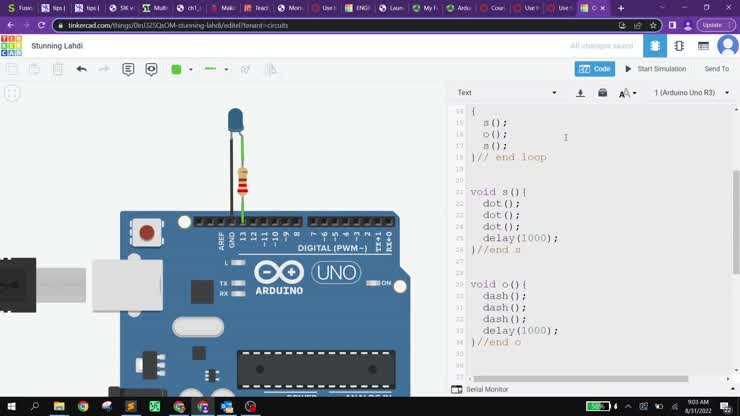Open the notes tool icon
Viewport: 740px width, 416px height.
[128, 69]
